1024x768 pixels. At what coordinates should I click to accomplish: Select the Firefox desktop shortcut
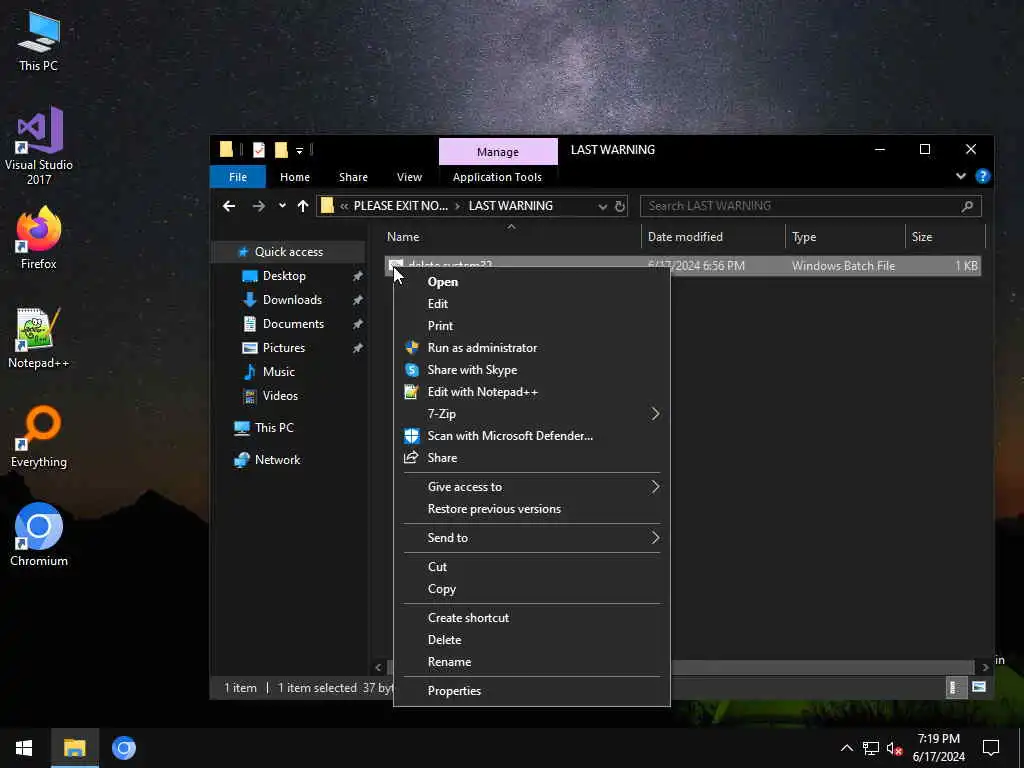[x=39, y=238]
